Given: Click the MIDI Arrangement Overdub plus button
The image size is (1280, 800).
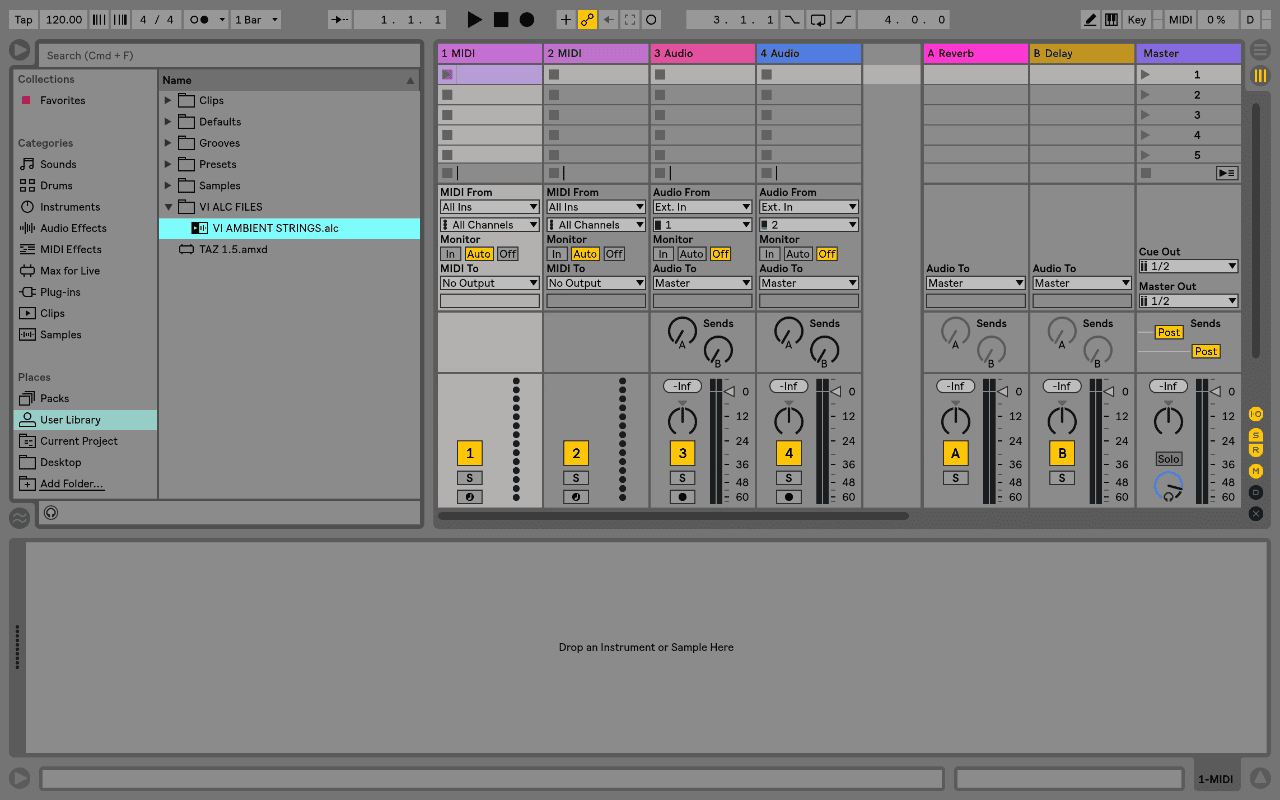Looking at the screenshot, I should (x=566, y=20).
